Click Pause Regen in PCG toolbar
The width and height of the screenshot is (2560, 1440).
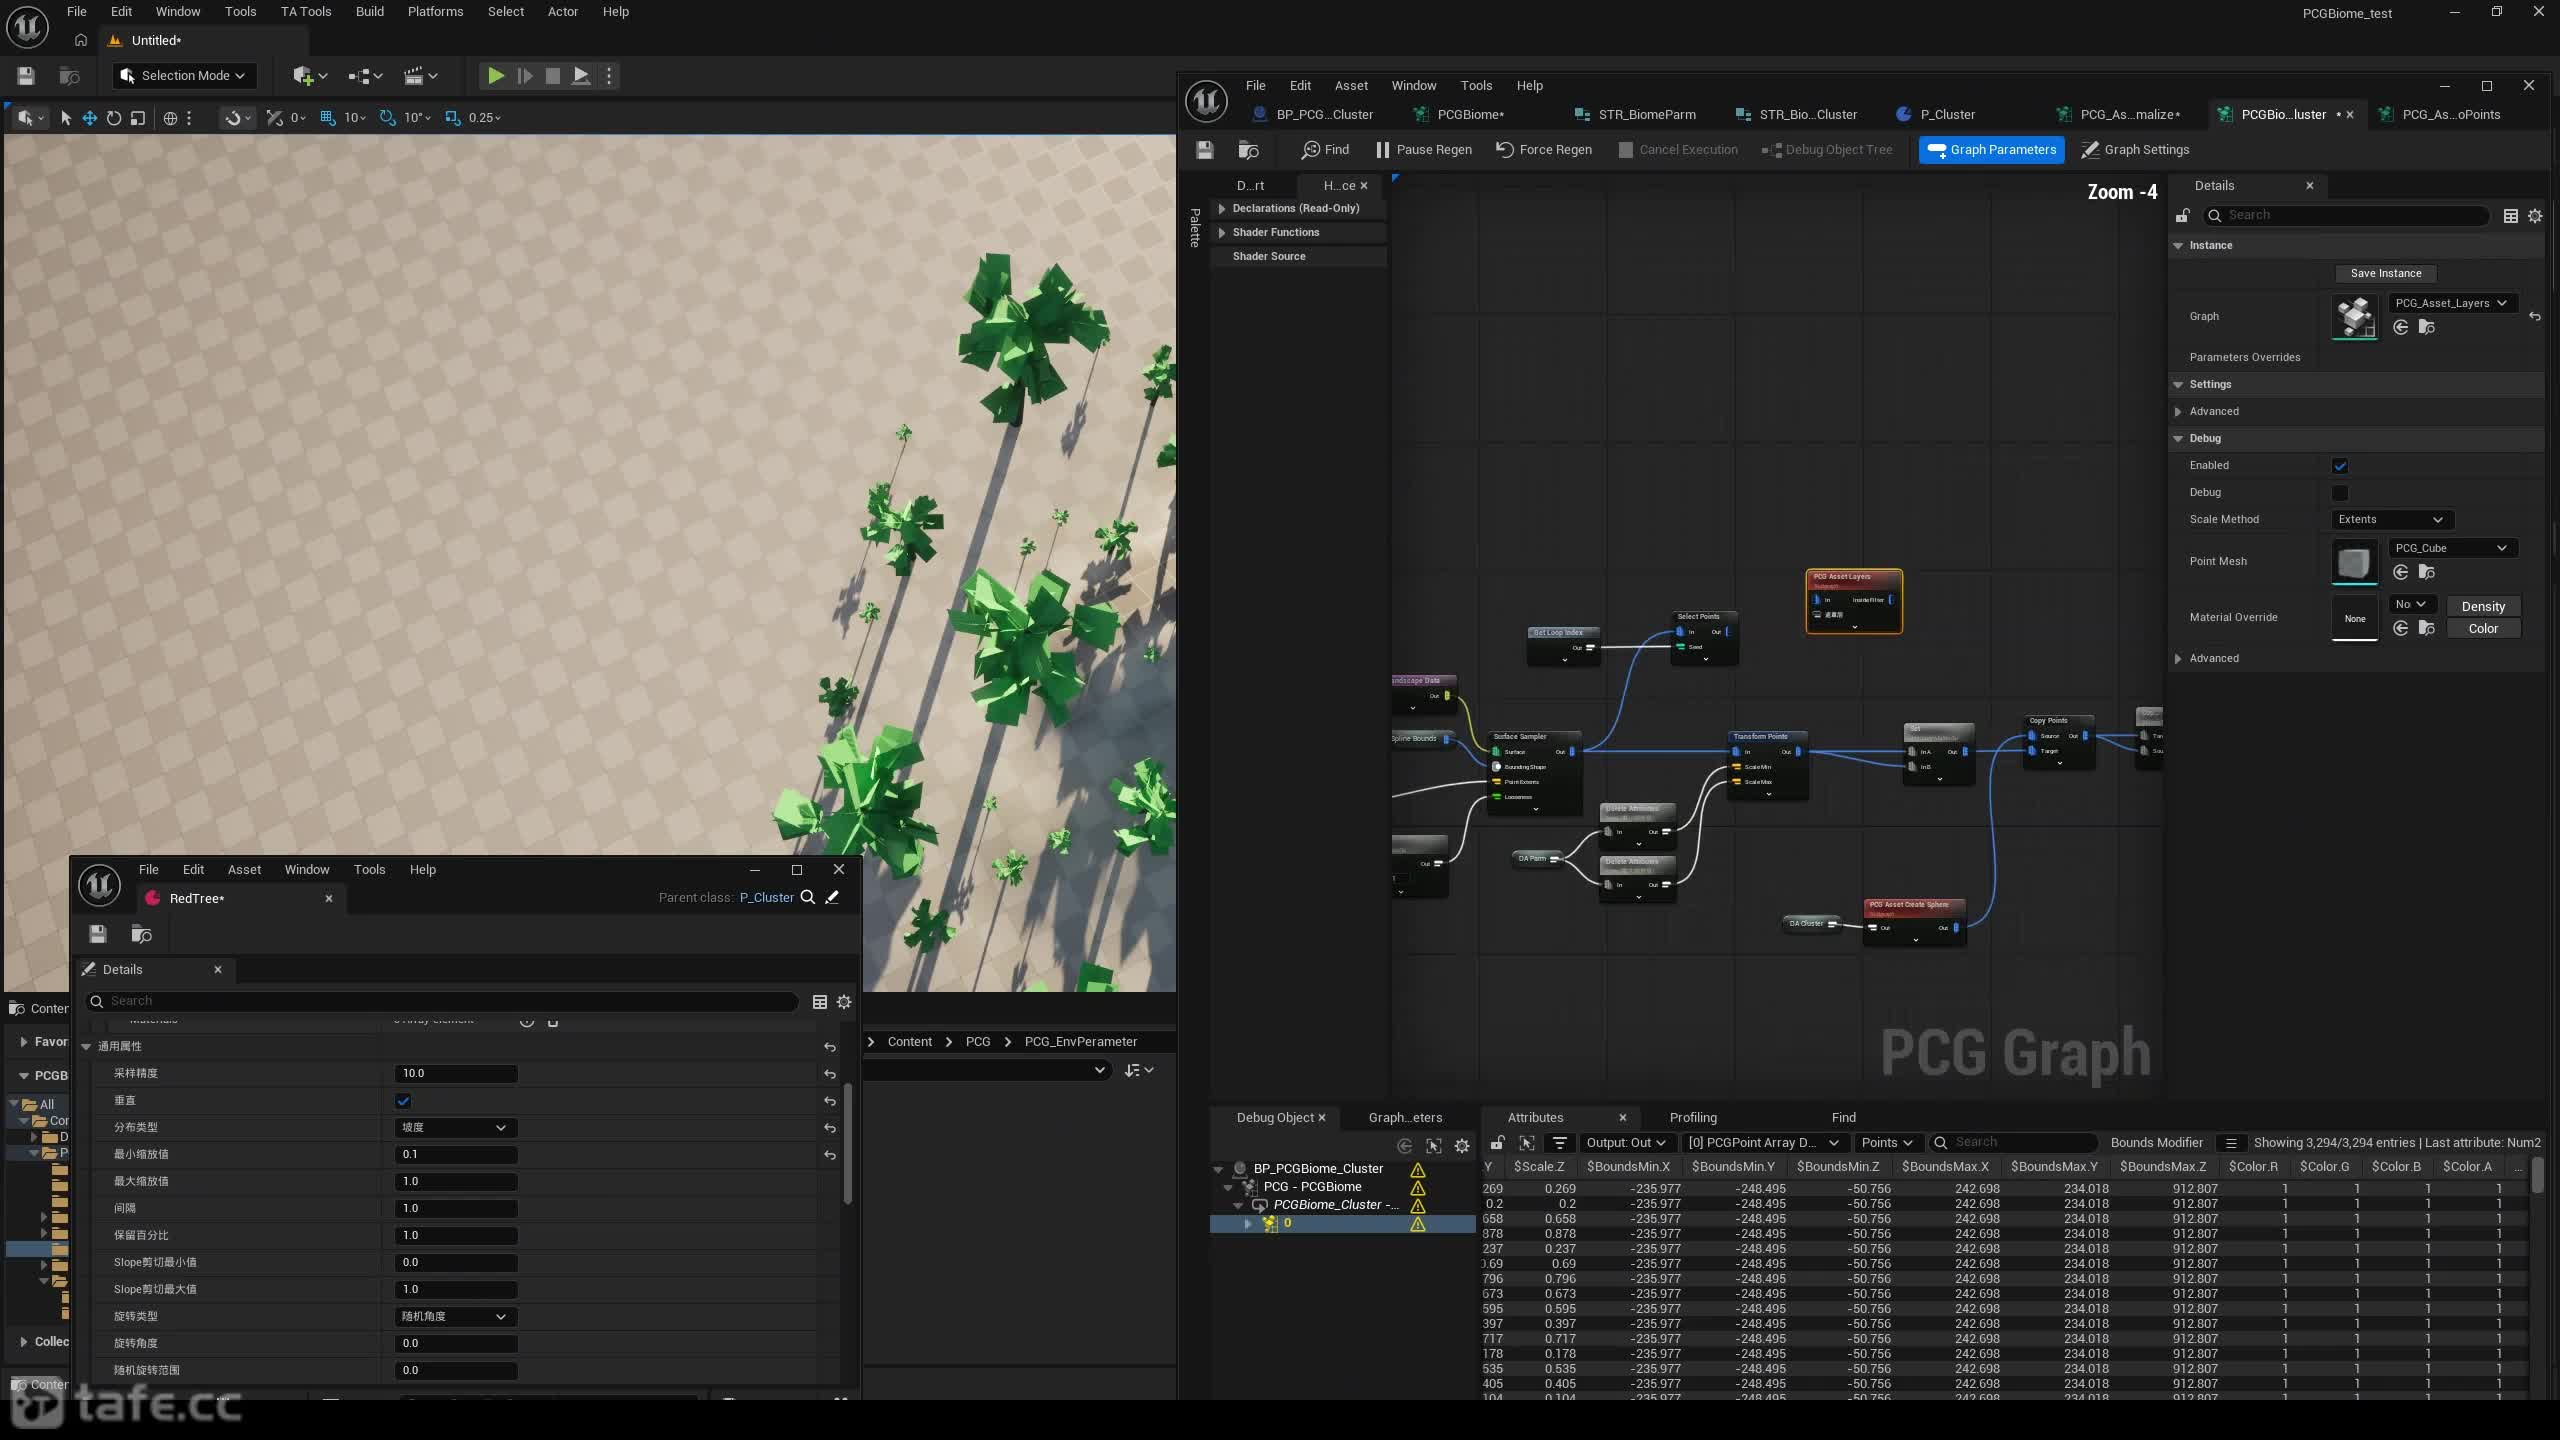click(1423, 150)
